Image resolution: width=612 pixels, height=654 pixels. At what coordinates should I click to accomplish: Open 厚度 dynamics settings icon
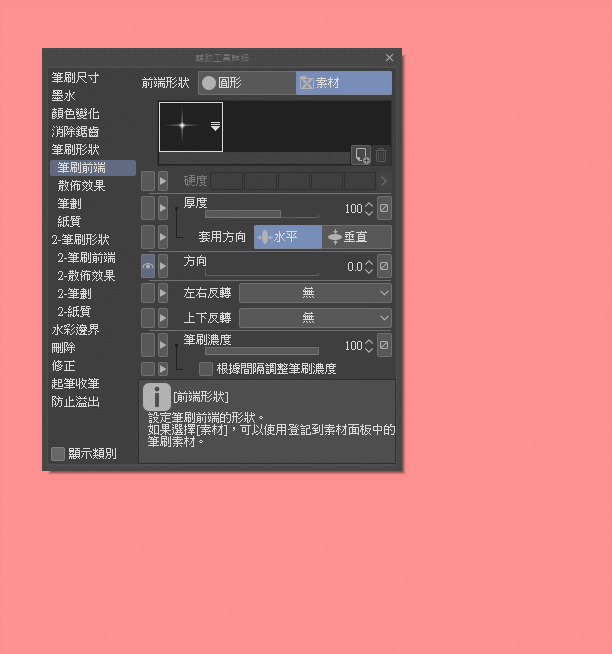[384, 208]
